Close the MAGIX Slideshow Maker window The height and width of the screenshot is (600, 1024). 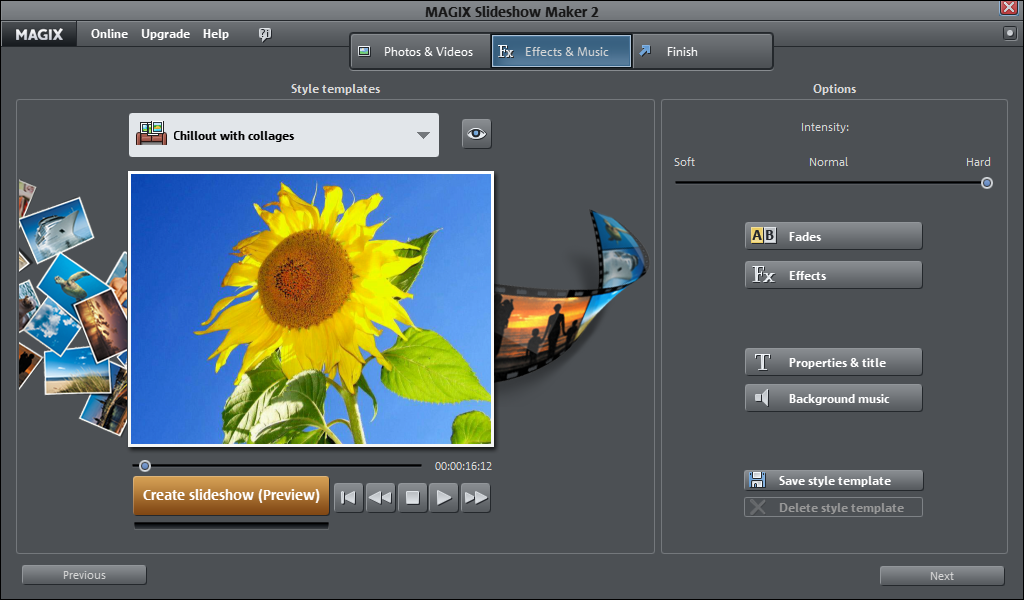[1009, 8]
